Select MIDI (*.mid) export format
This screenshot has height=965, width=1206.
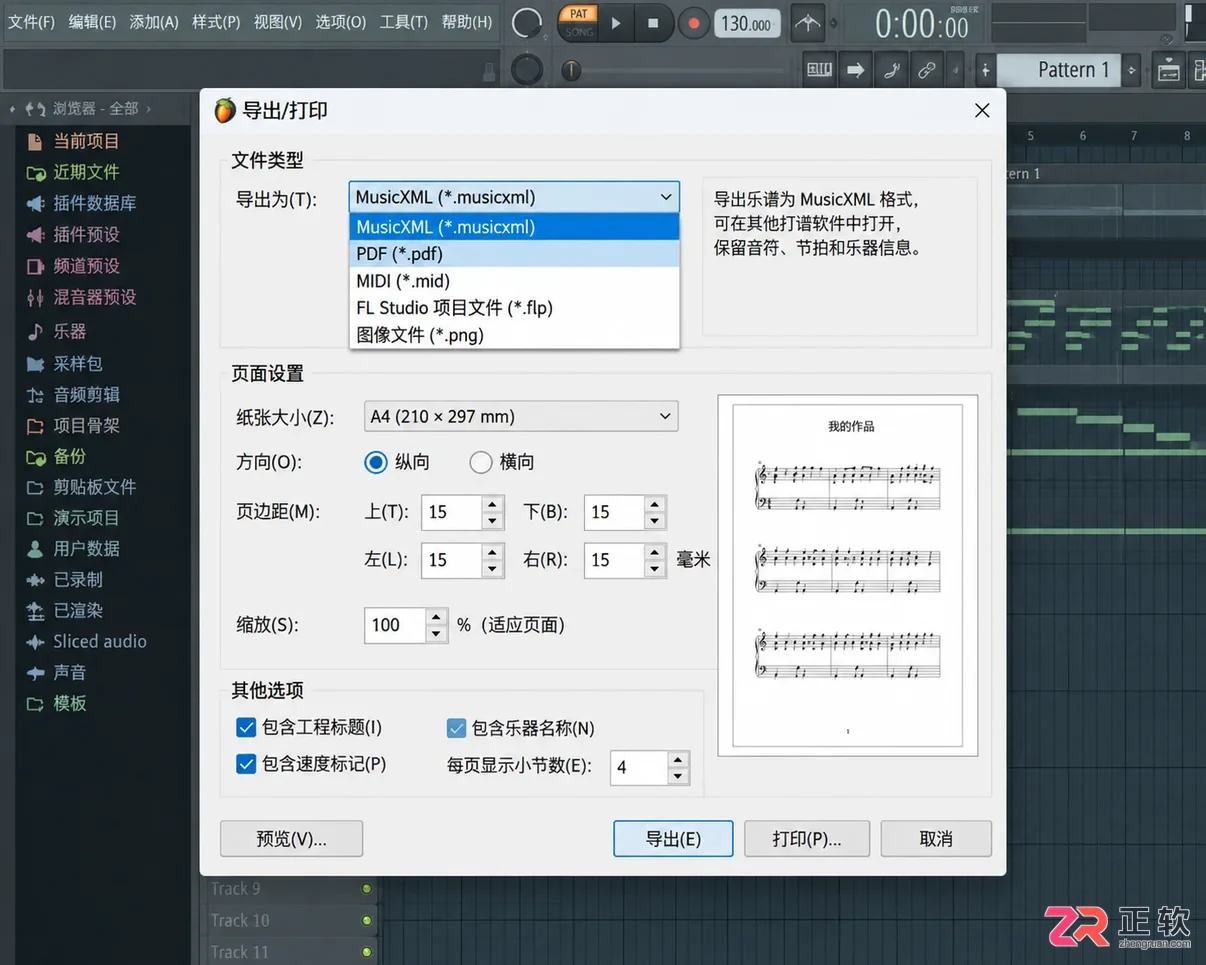click(x=514, y=281)
